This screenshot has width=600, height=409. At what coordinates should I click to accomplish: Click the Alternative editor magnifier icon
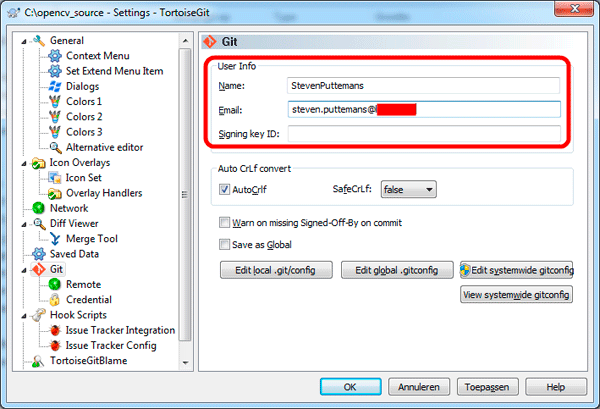(x=55, y=147)
